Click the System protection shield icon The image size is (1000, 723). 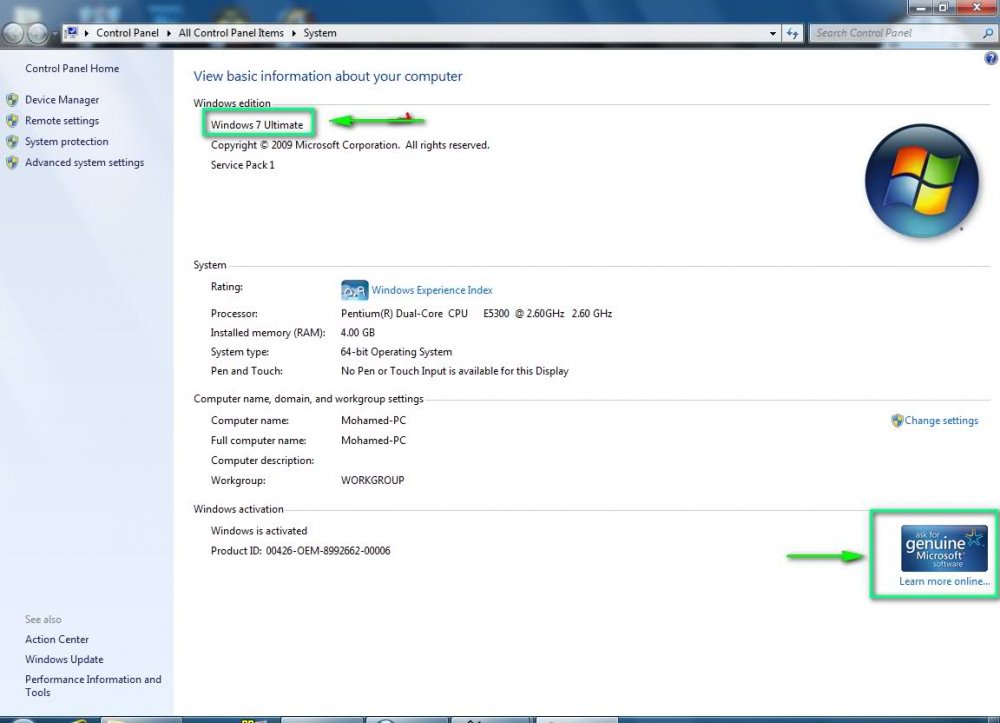tap(12, 142)
